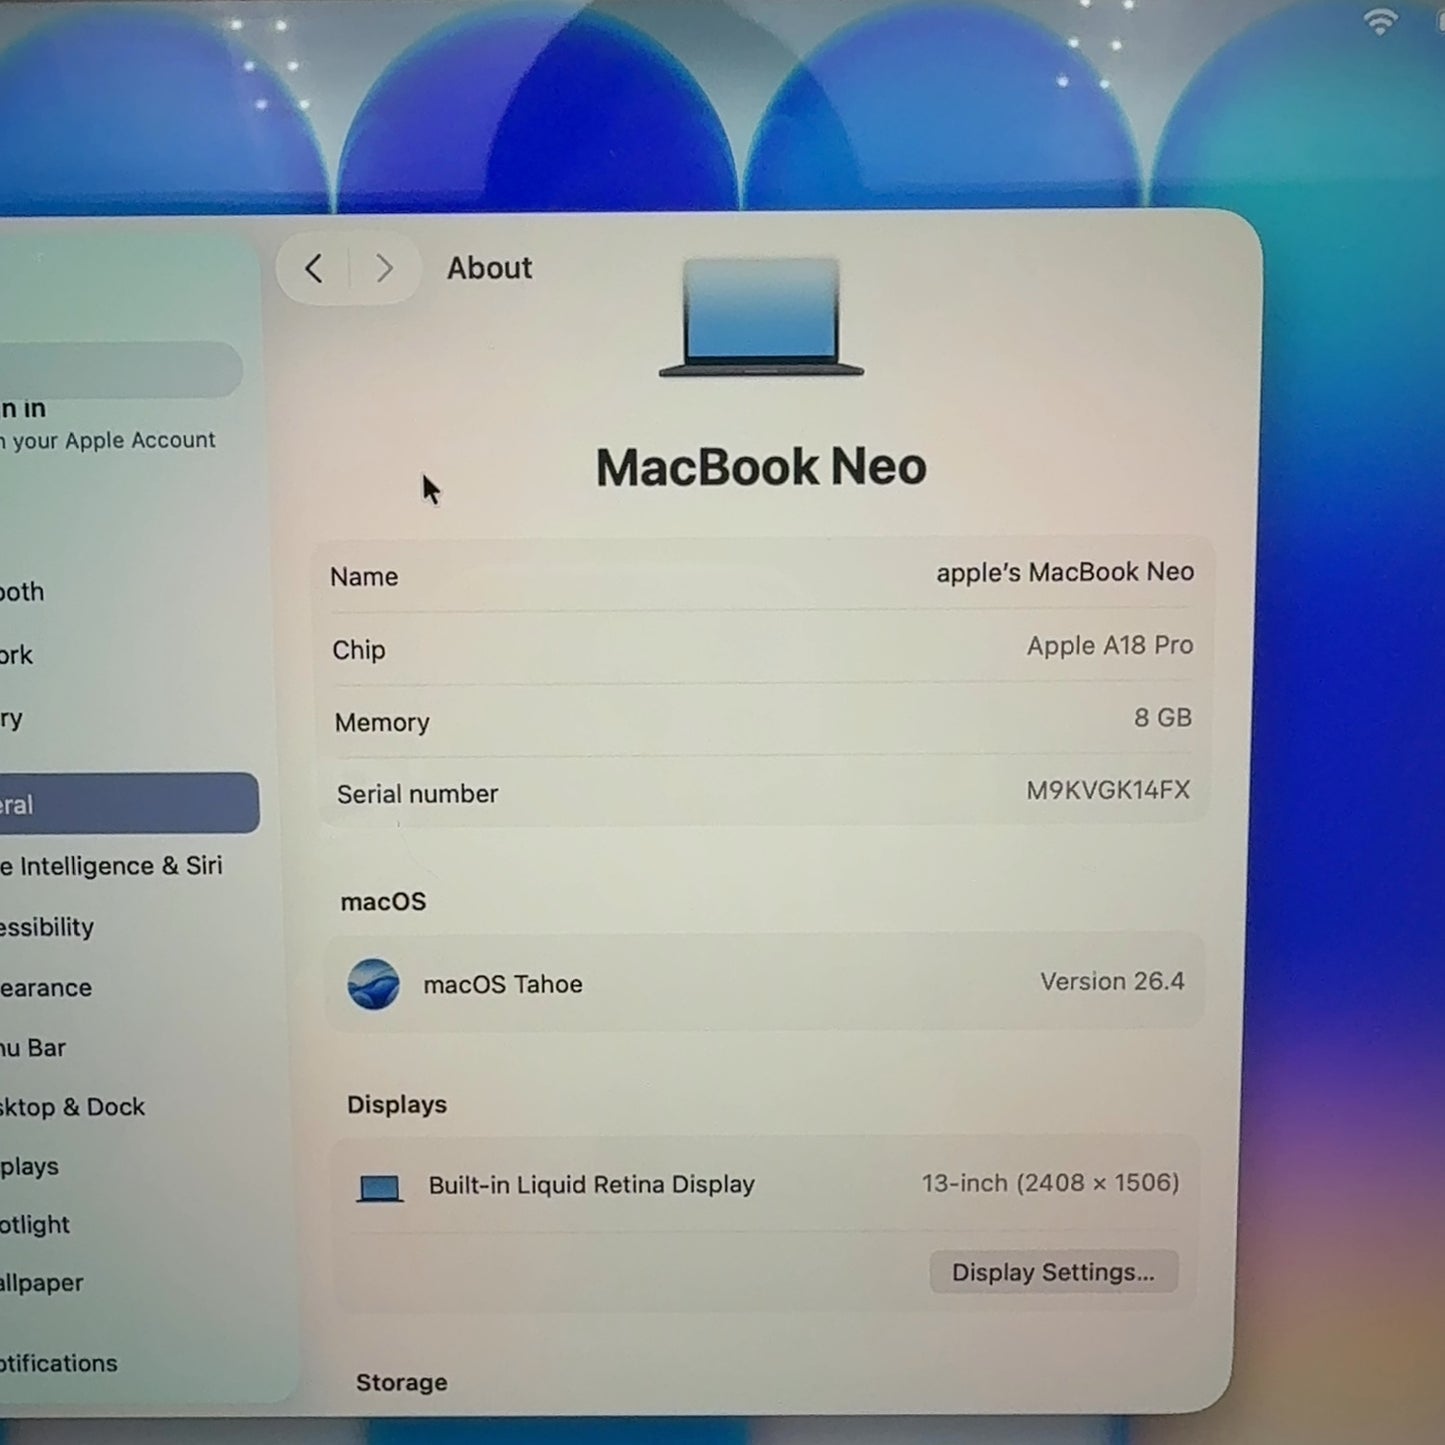1445x1445 pixels.
Task: Open Notifications settings in sidebar
Action: (x=59, y=1363)
